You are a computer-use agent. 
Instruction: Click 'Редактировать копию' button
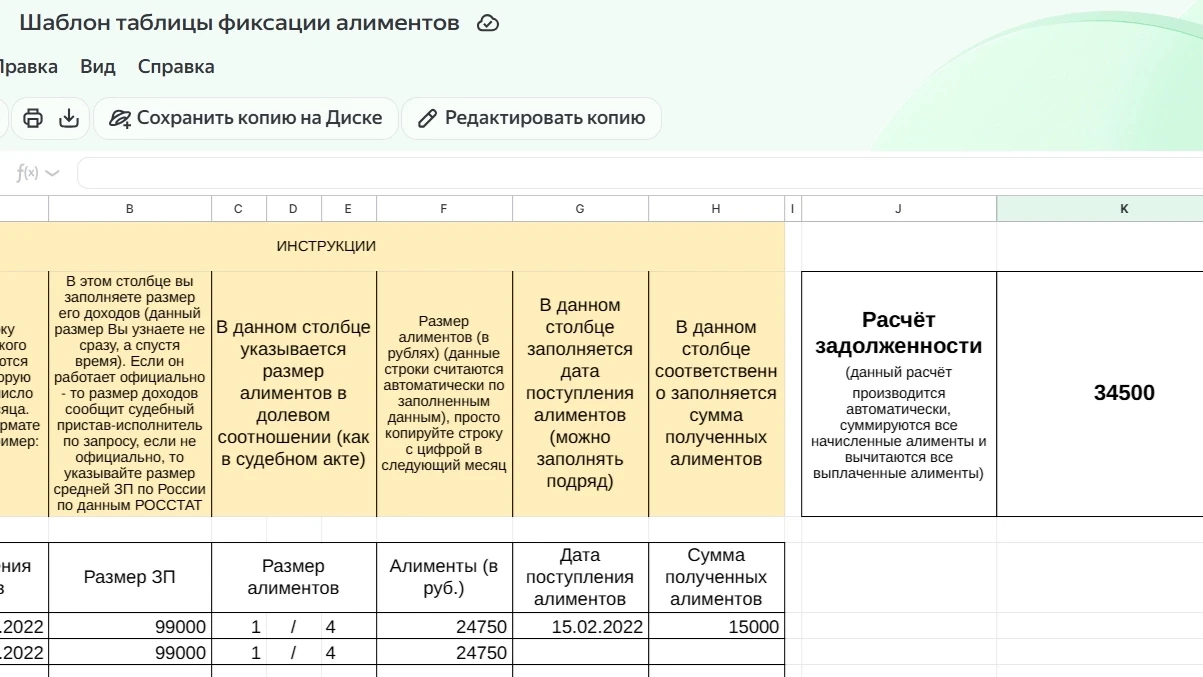531,118
